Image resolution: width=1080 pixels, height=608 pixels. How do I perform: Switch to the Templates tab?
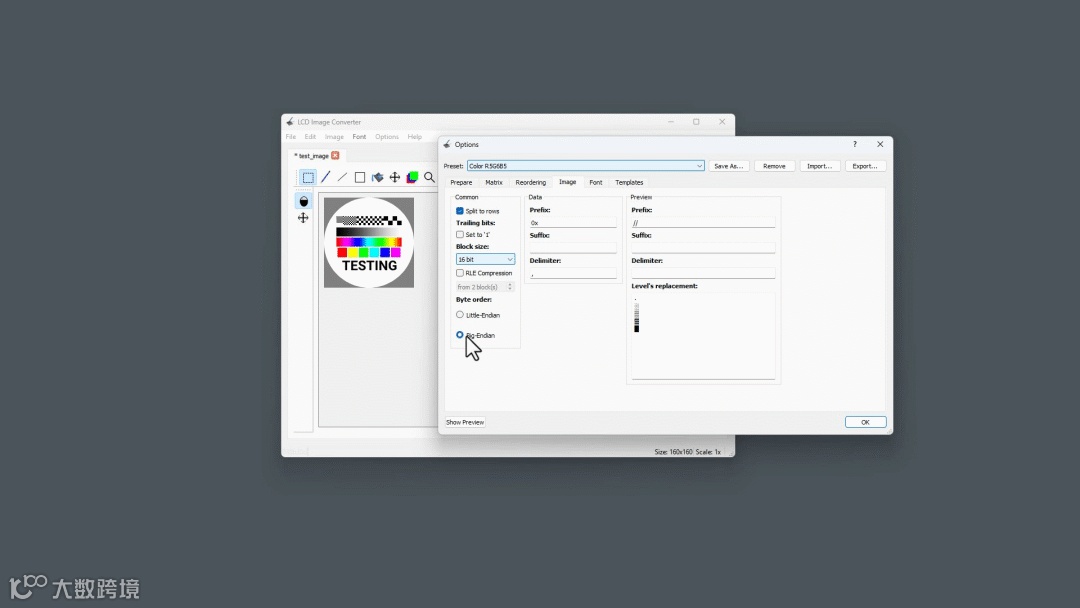tap(629, 182)
